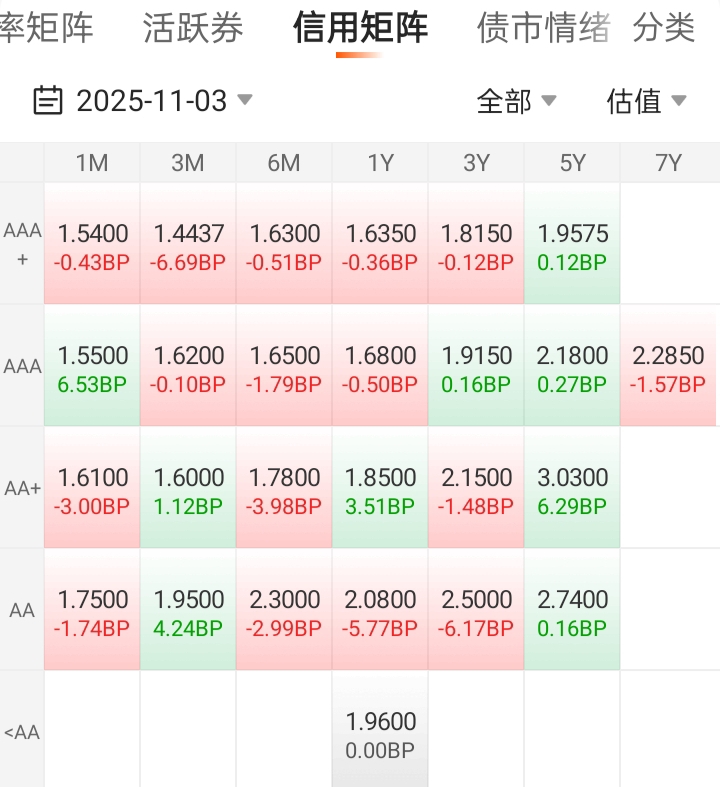The height and width of the screenshot is (787, 720).
Task: Select the 信用矩阵 tab
Action: pos(360,28)
